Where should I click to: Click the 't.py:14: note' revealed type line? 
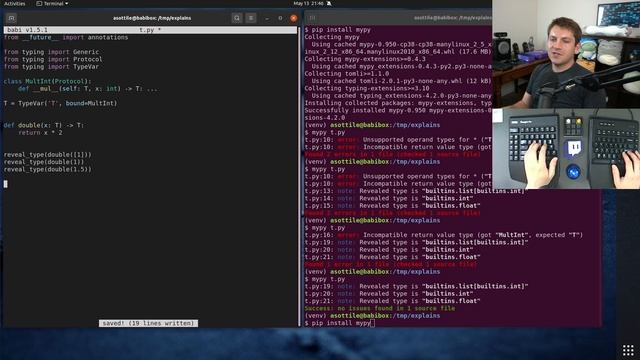(389, 198)
